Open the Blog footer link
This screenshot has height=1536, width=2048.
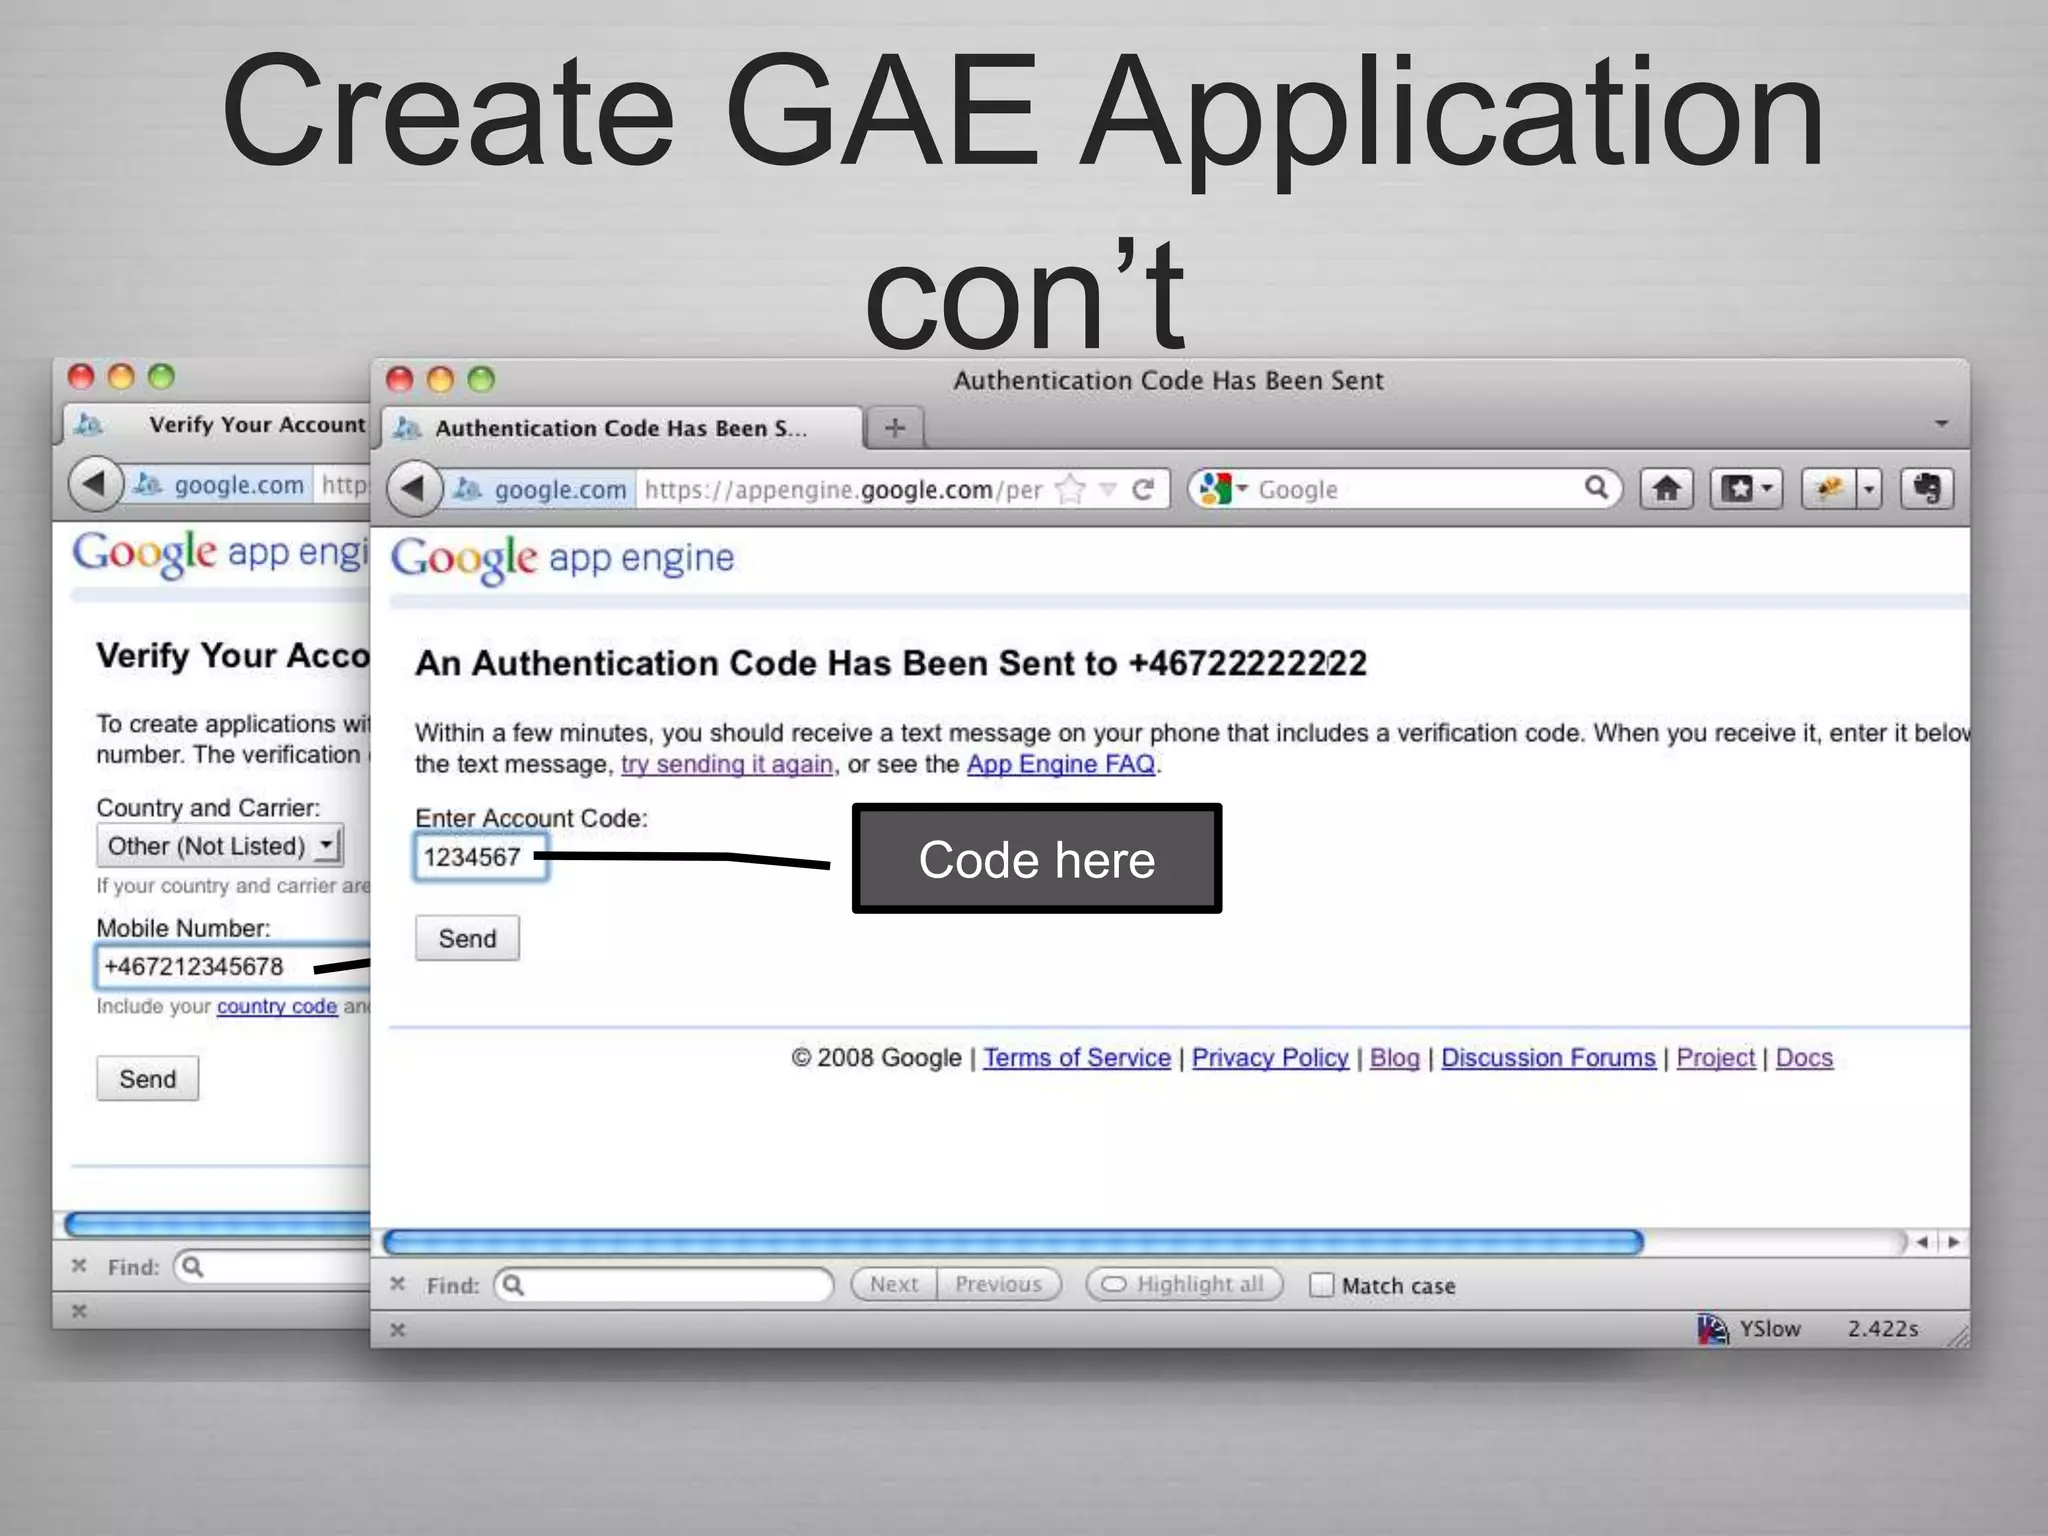1395,1057
